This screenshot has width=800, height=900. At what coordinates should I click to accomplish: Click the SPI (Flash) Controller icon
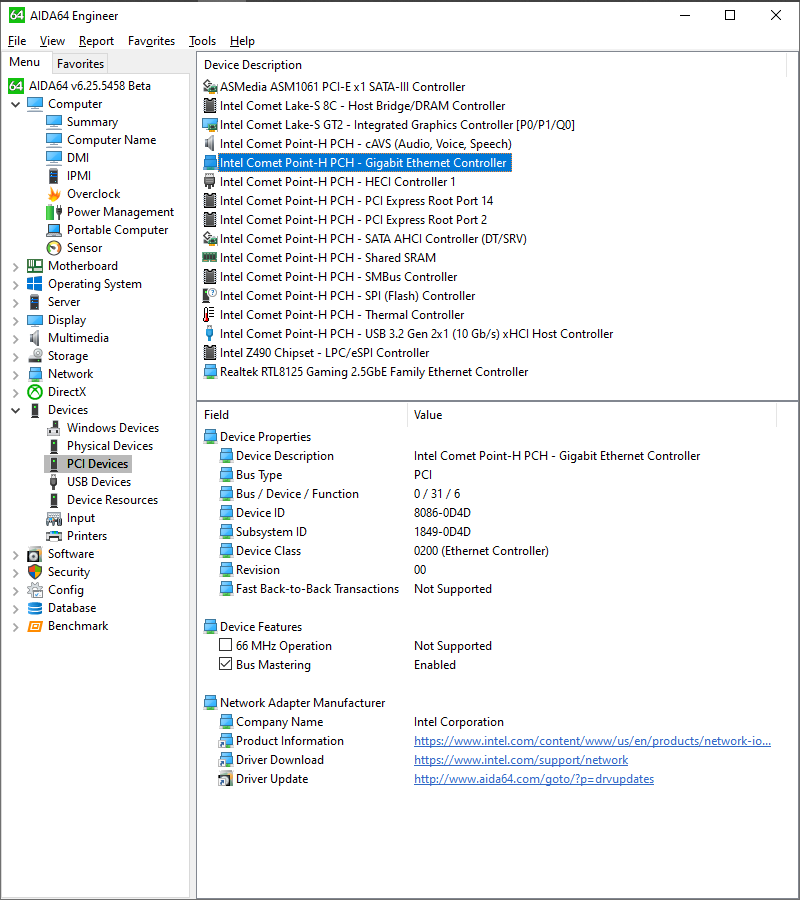click(210, 296)
